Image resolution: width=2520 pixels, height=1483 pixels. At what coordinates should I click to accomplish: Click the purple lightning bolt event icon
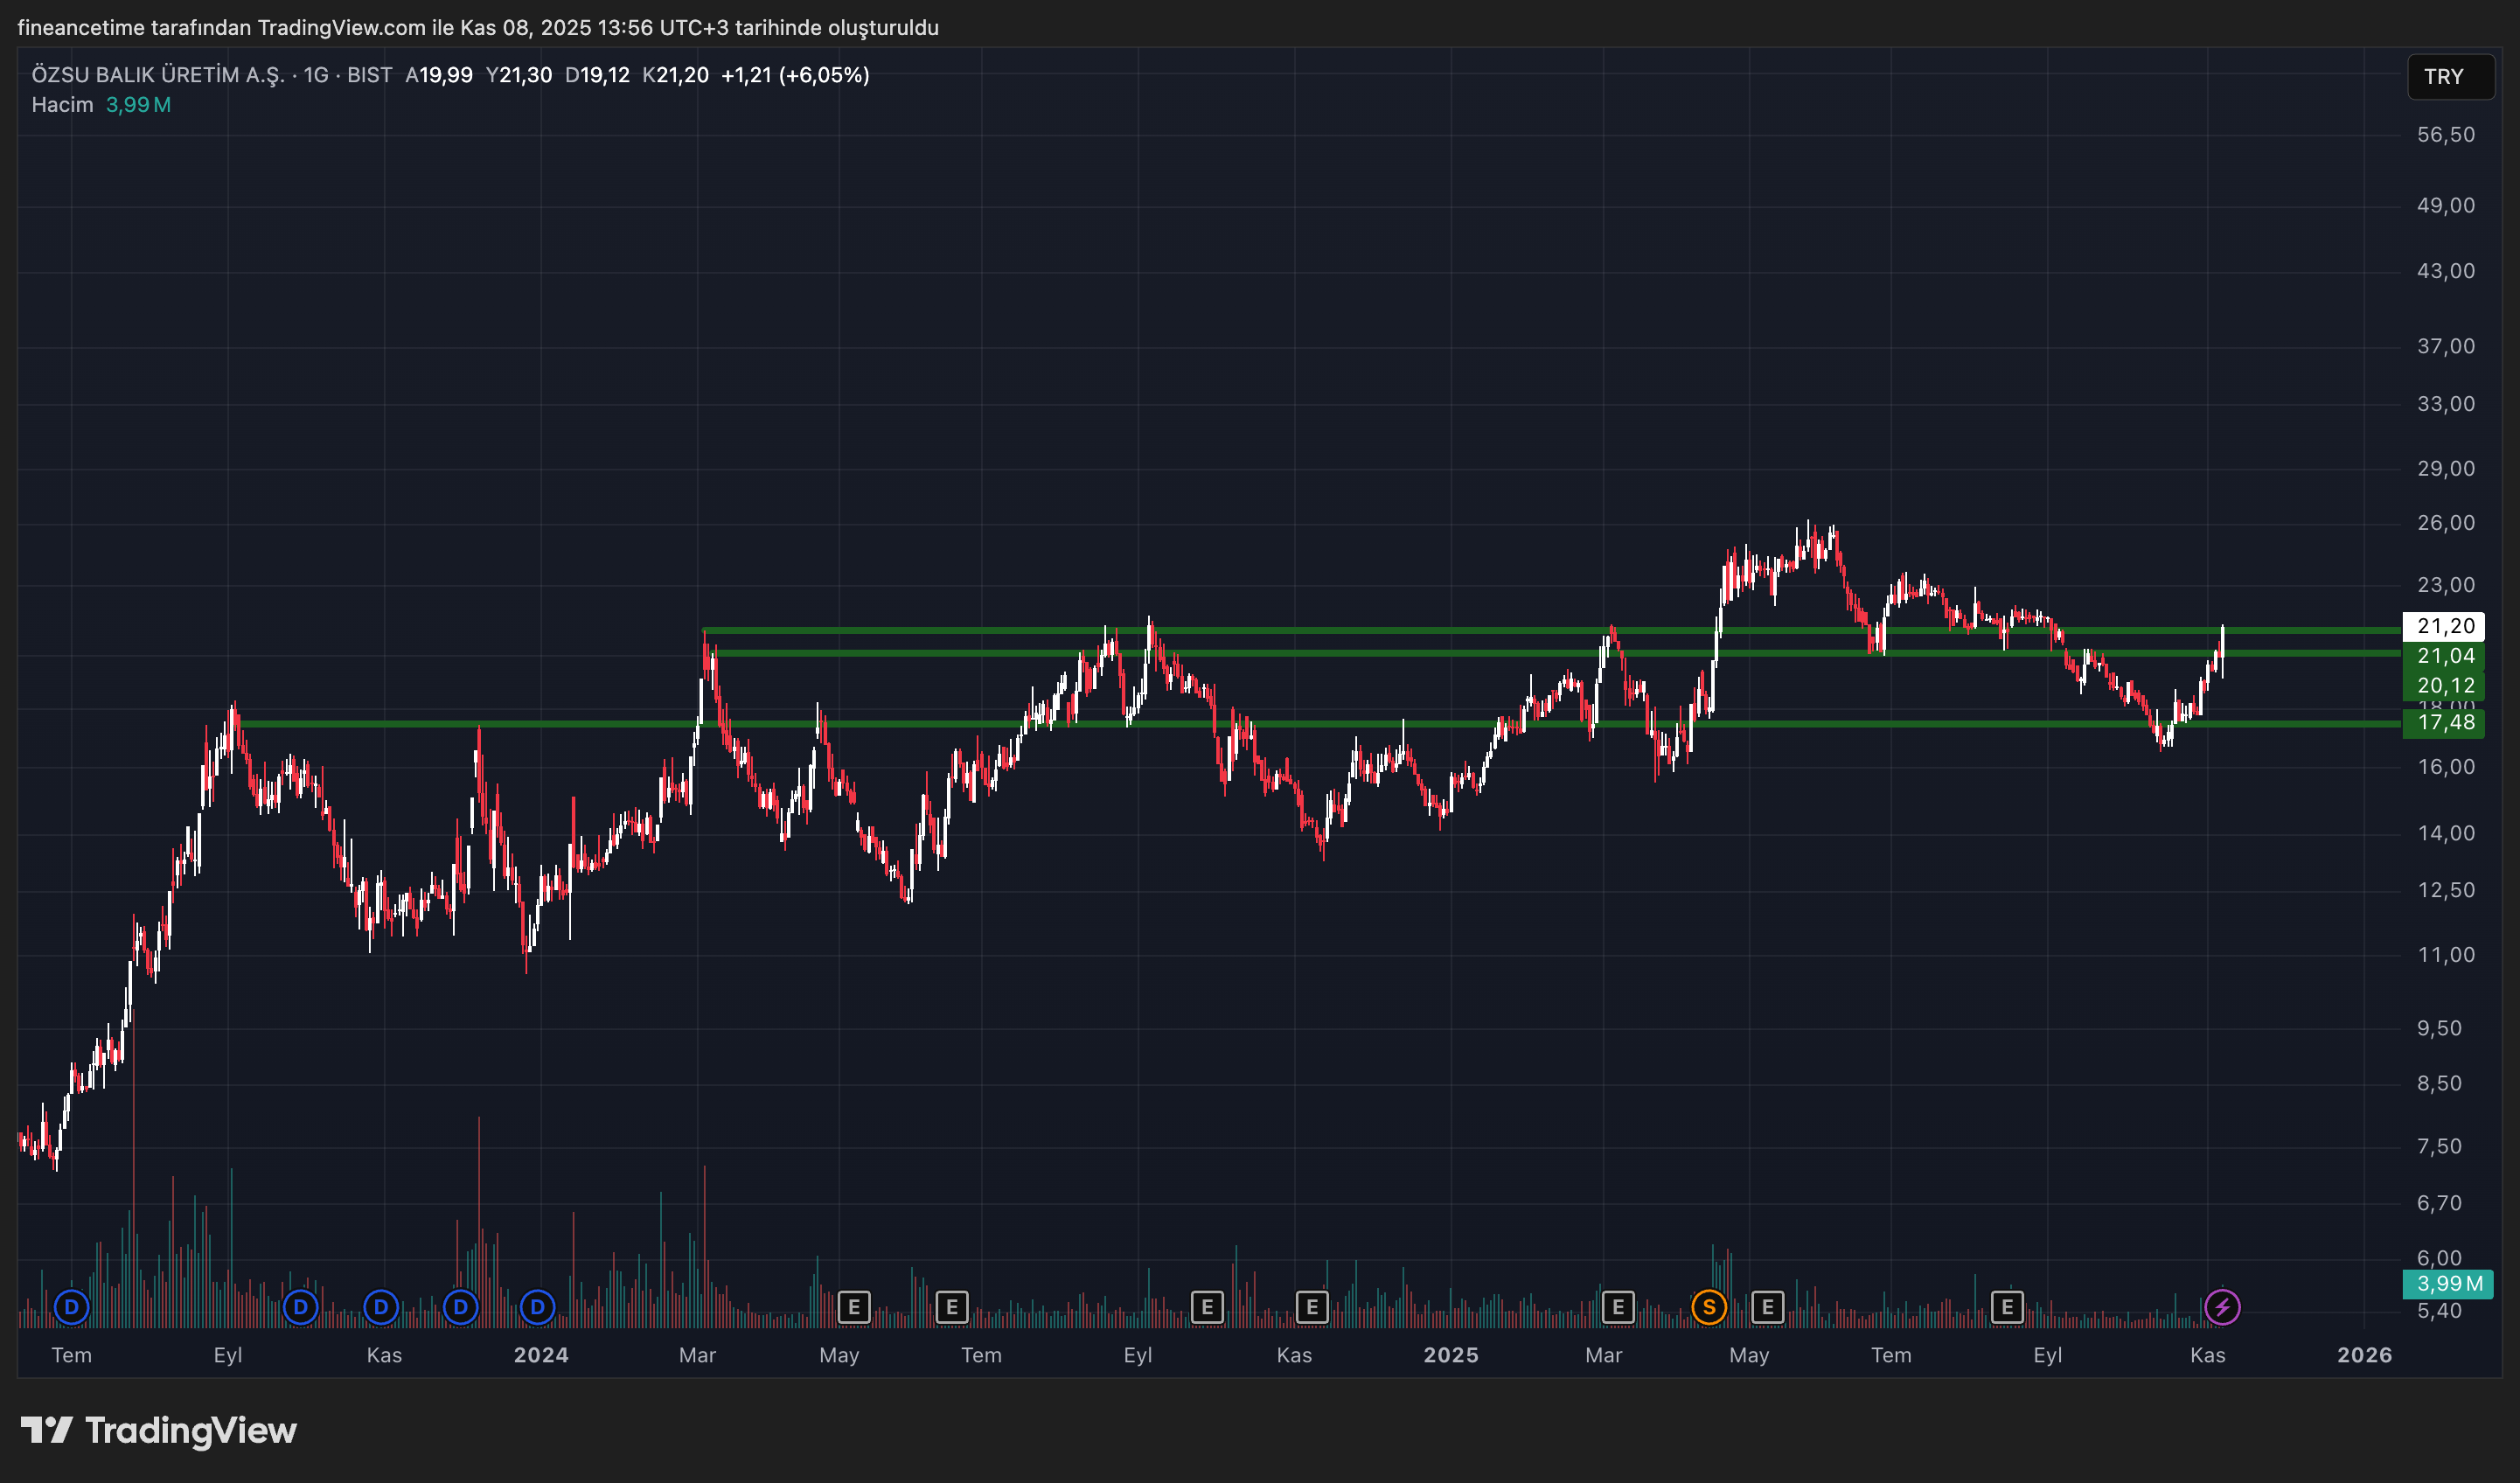click(x=2222, y=1307)
